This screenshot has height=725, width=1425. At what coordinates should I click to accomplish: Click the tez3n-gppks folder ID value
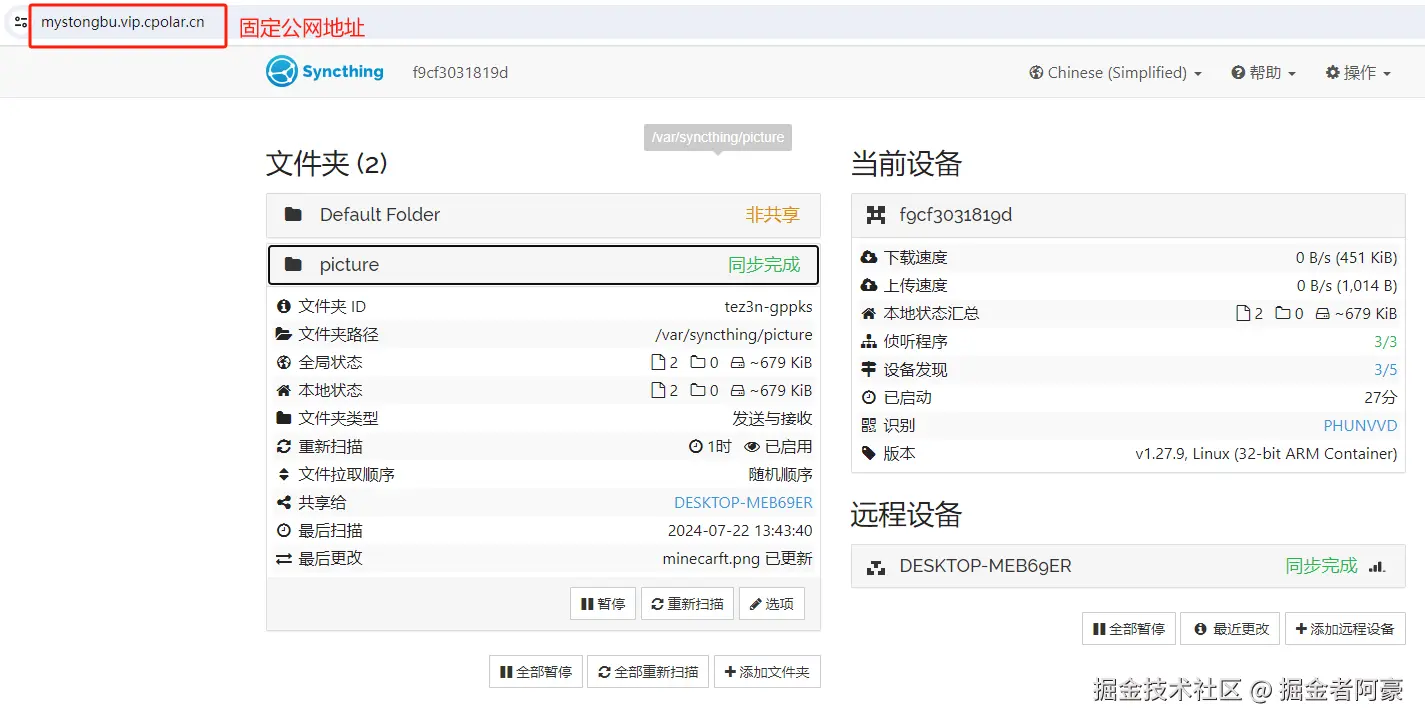[769, 306]
